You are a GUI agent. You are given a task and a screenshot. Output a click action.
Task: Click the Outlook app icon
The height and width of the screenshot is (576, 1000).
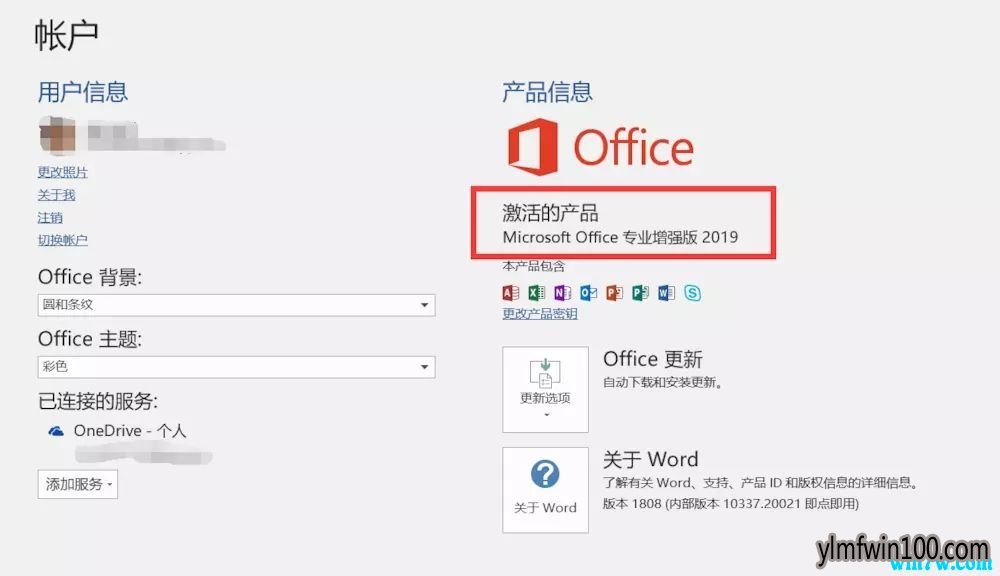[x=589, y=293]
